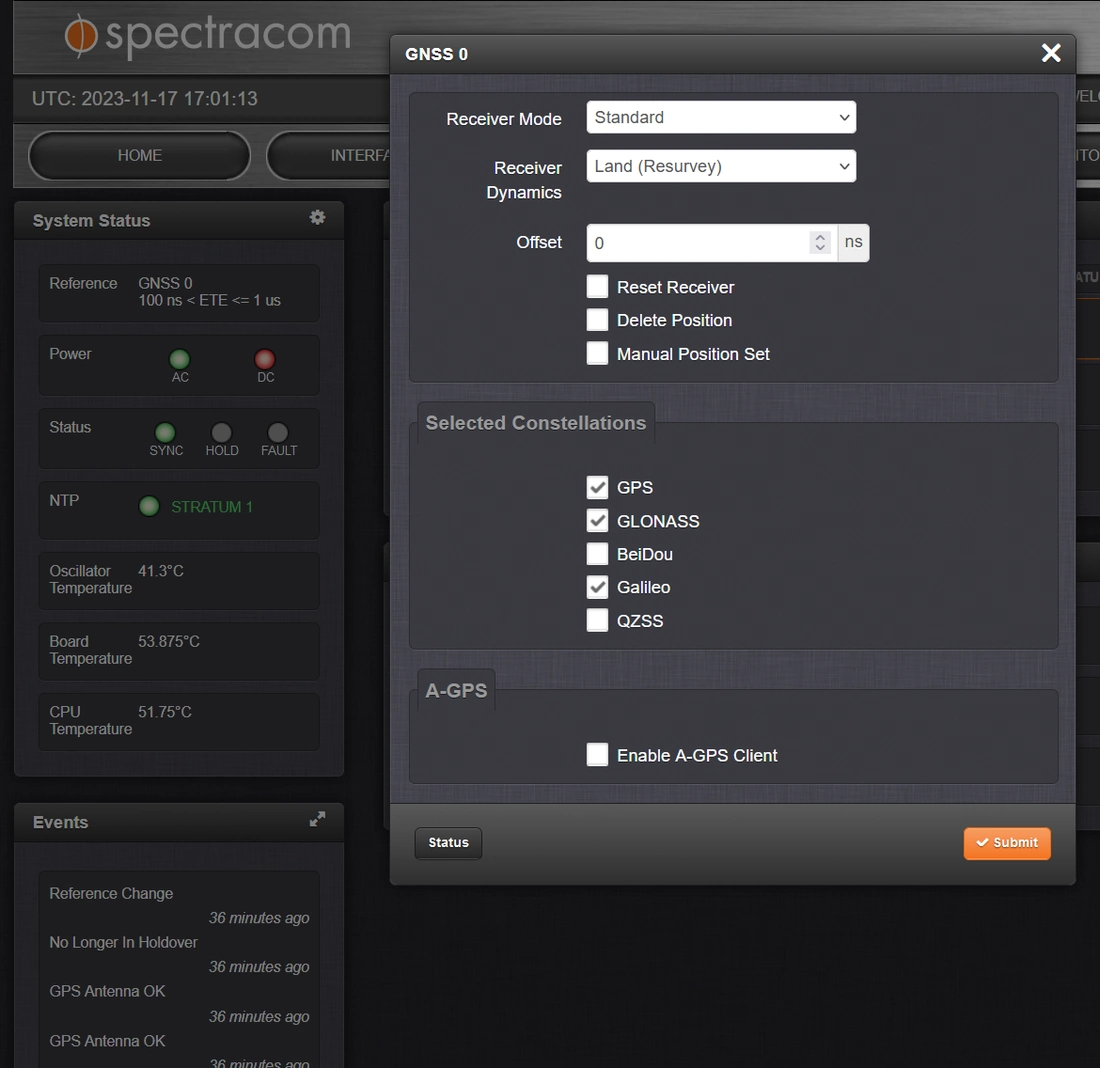
Task: Click the HOLD status indicator
Action: [x=221, y=432]
